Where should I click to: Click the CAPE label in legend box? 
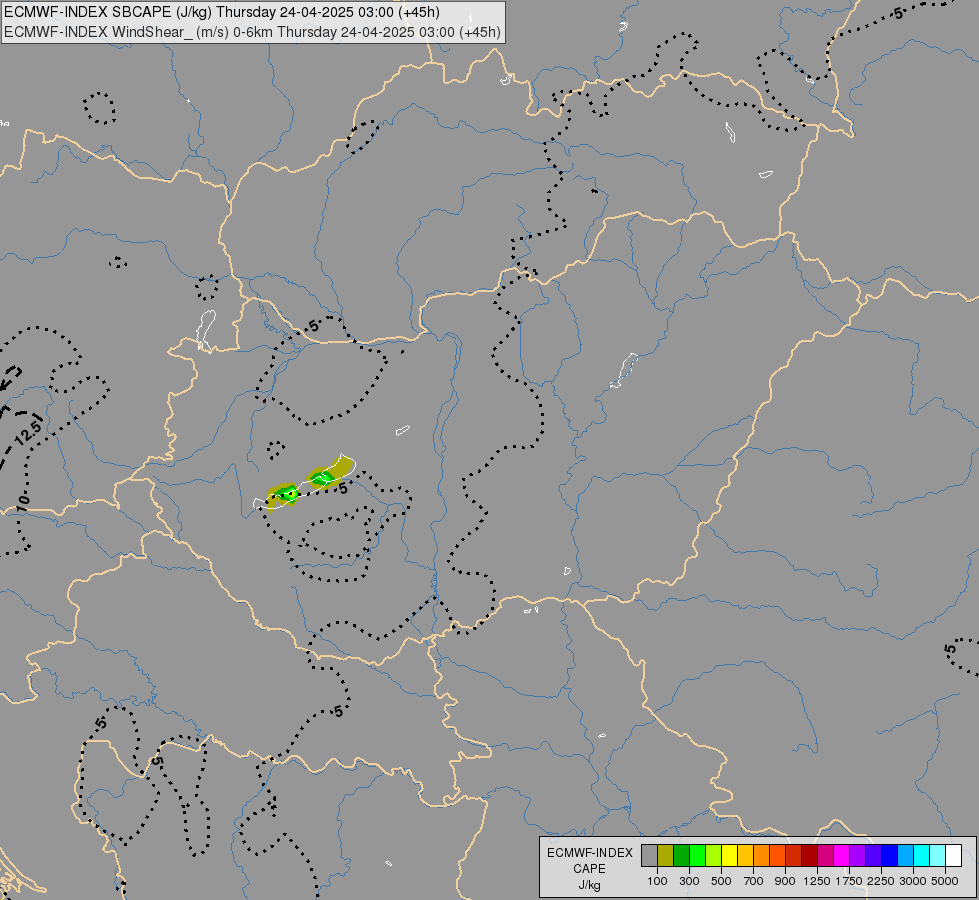click(x=589, y=869)
